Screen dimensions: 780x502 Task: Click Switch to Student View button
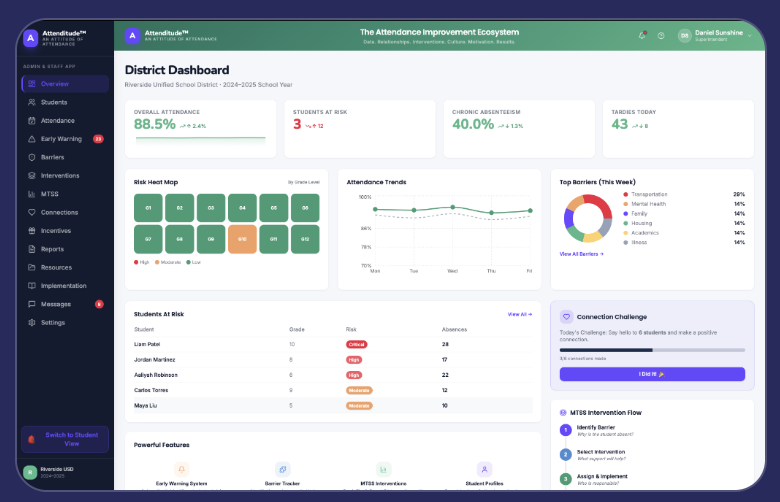coord(65,439)
